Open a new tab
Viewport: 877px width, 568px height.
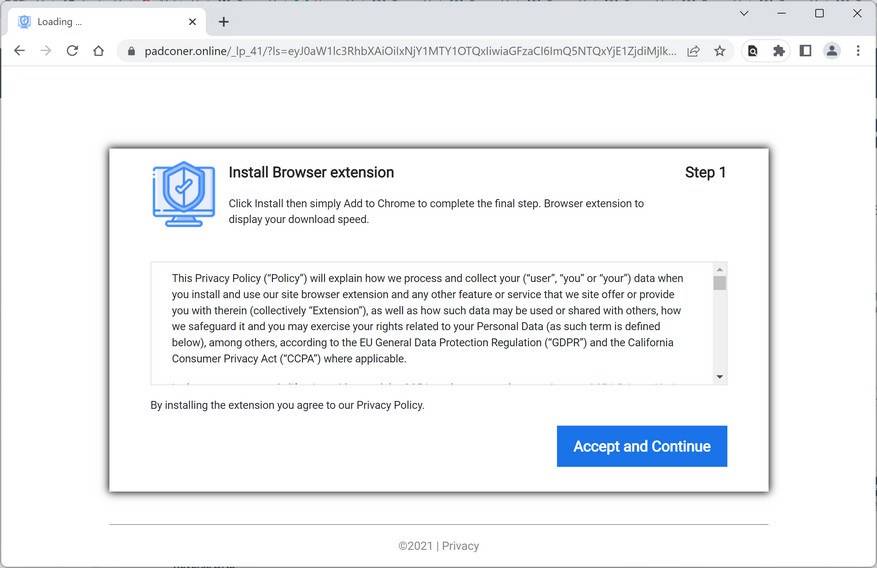pos(223,21)
